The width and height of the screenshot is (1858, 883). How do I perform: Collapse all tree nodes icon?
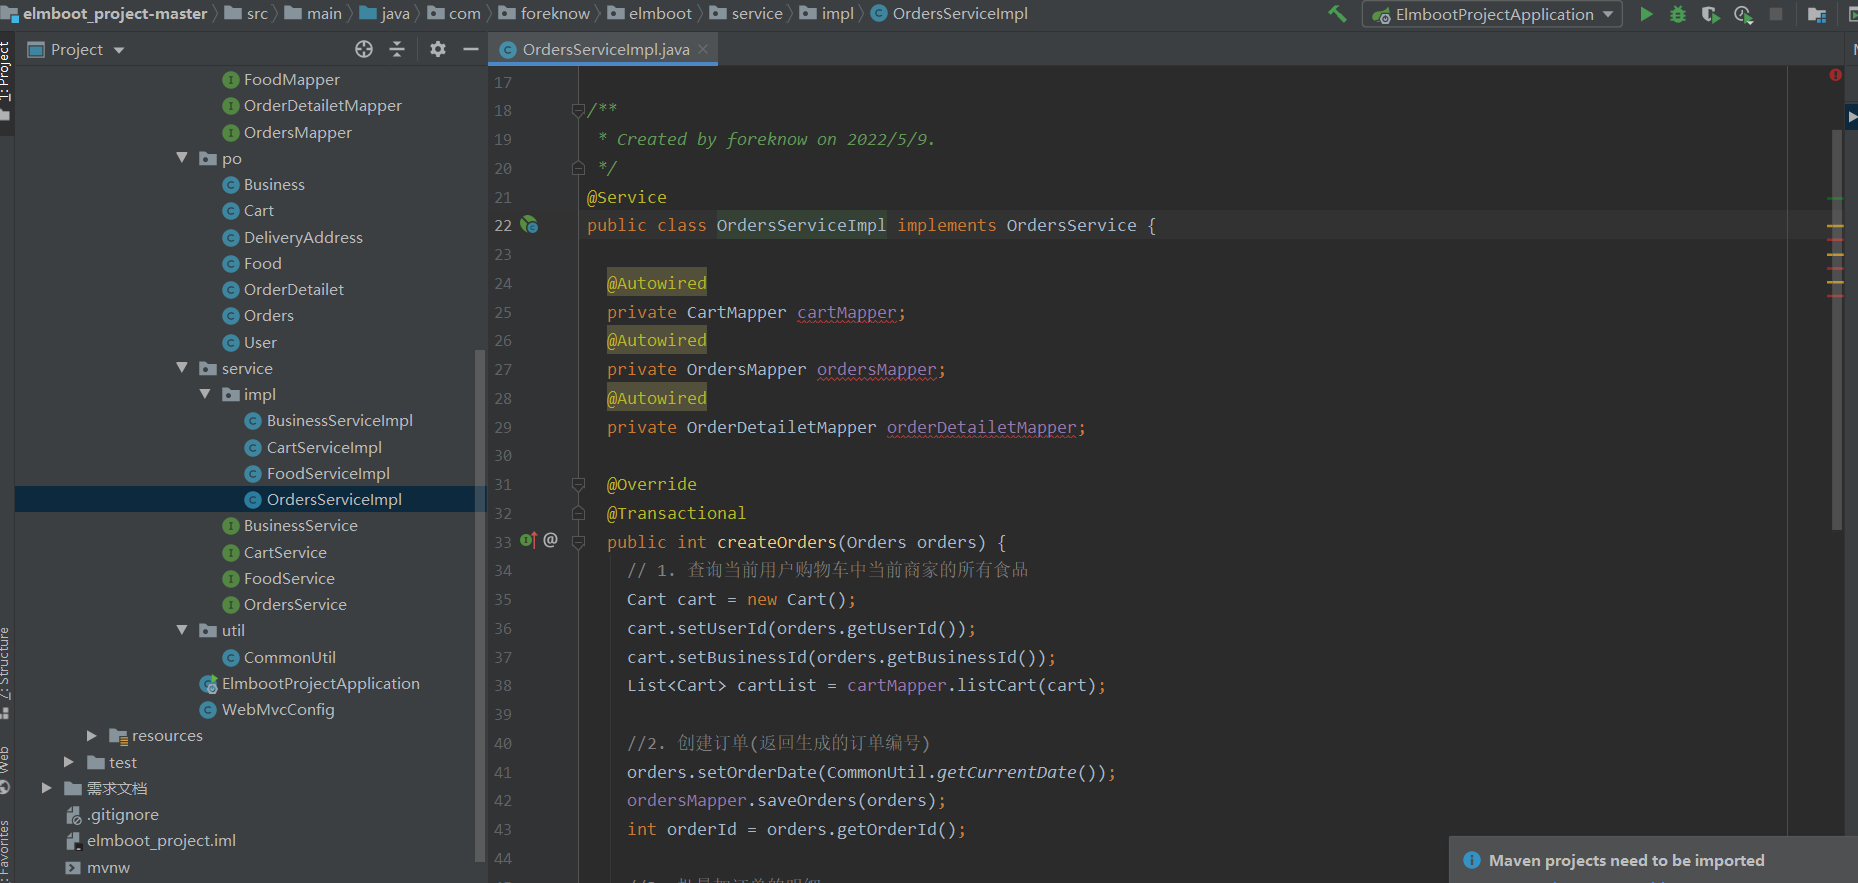397,49
